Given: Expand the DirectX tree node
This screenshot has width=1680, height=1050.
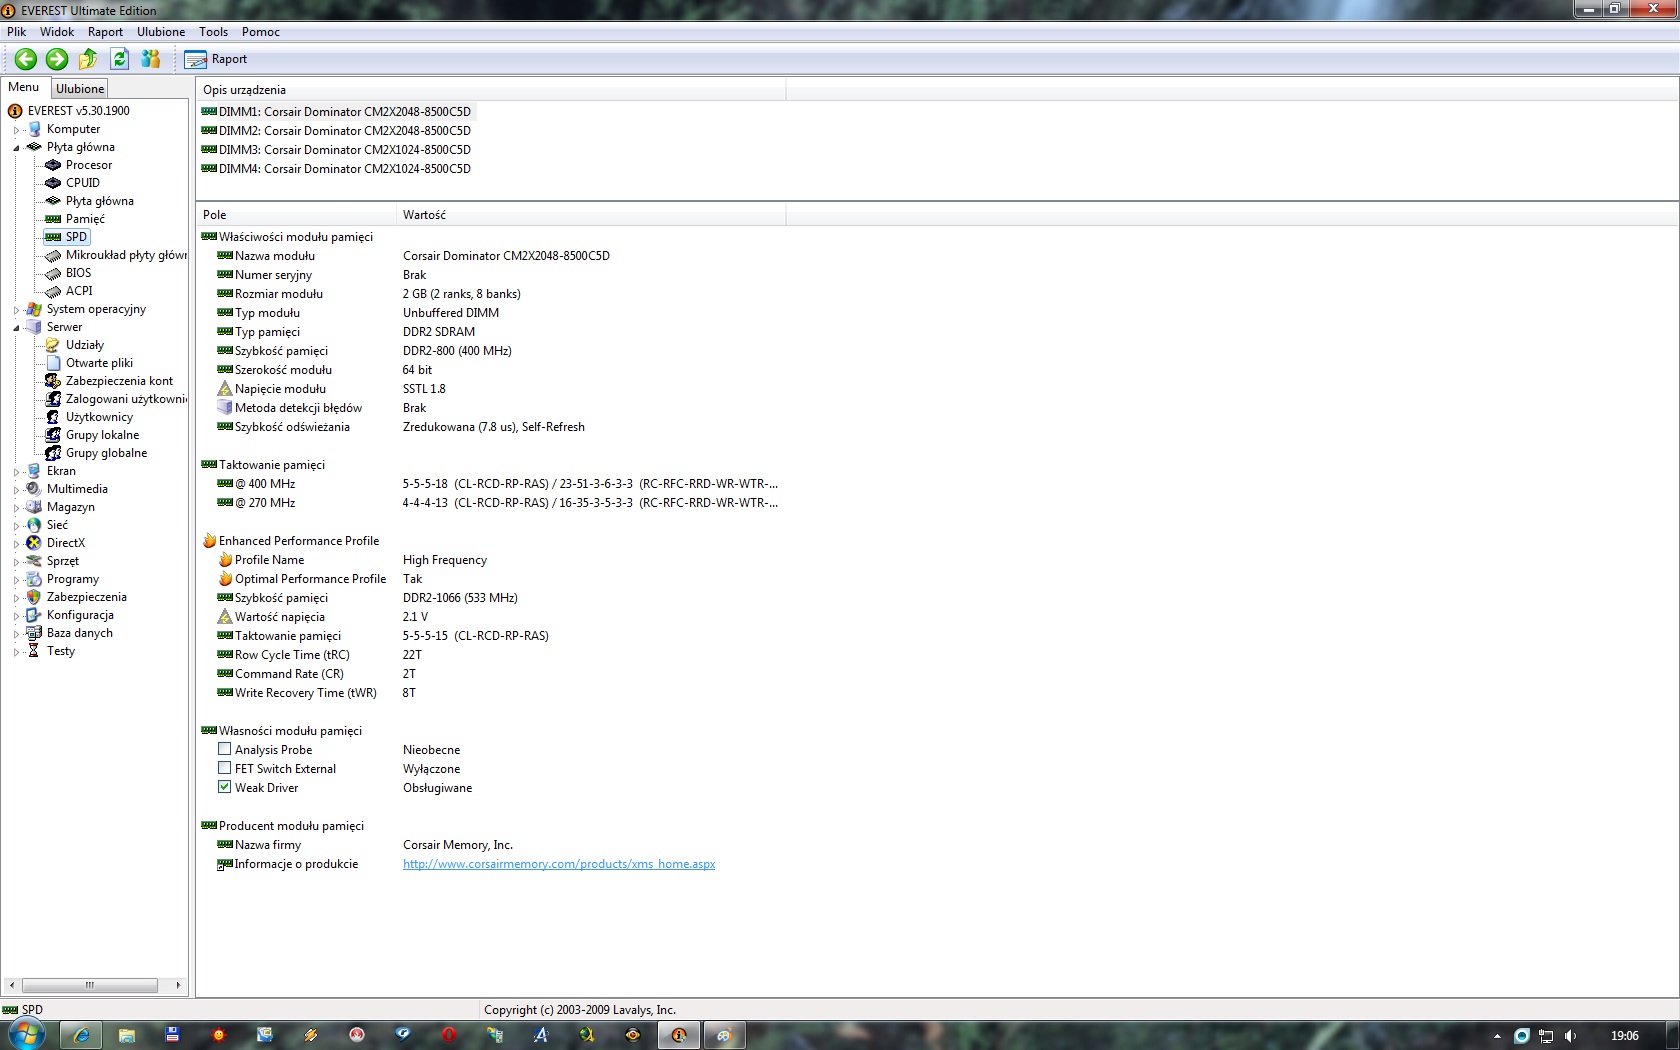Looking at the screenshot, I should [16, 544].
